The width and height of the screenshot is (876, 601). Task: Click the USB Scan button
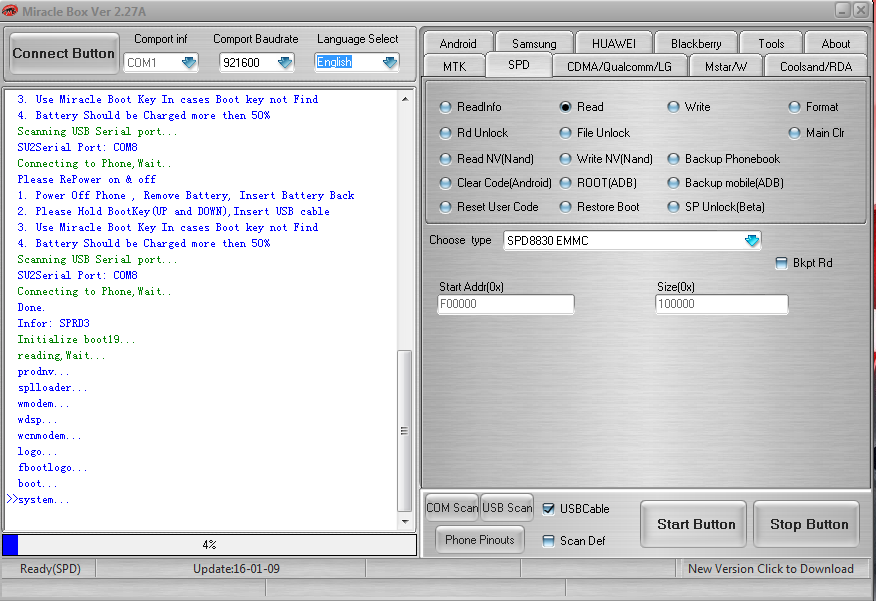coord(507,508)
